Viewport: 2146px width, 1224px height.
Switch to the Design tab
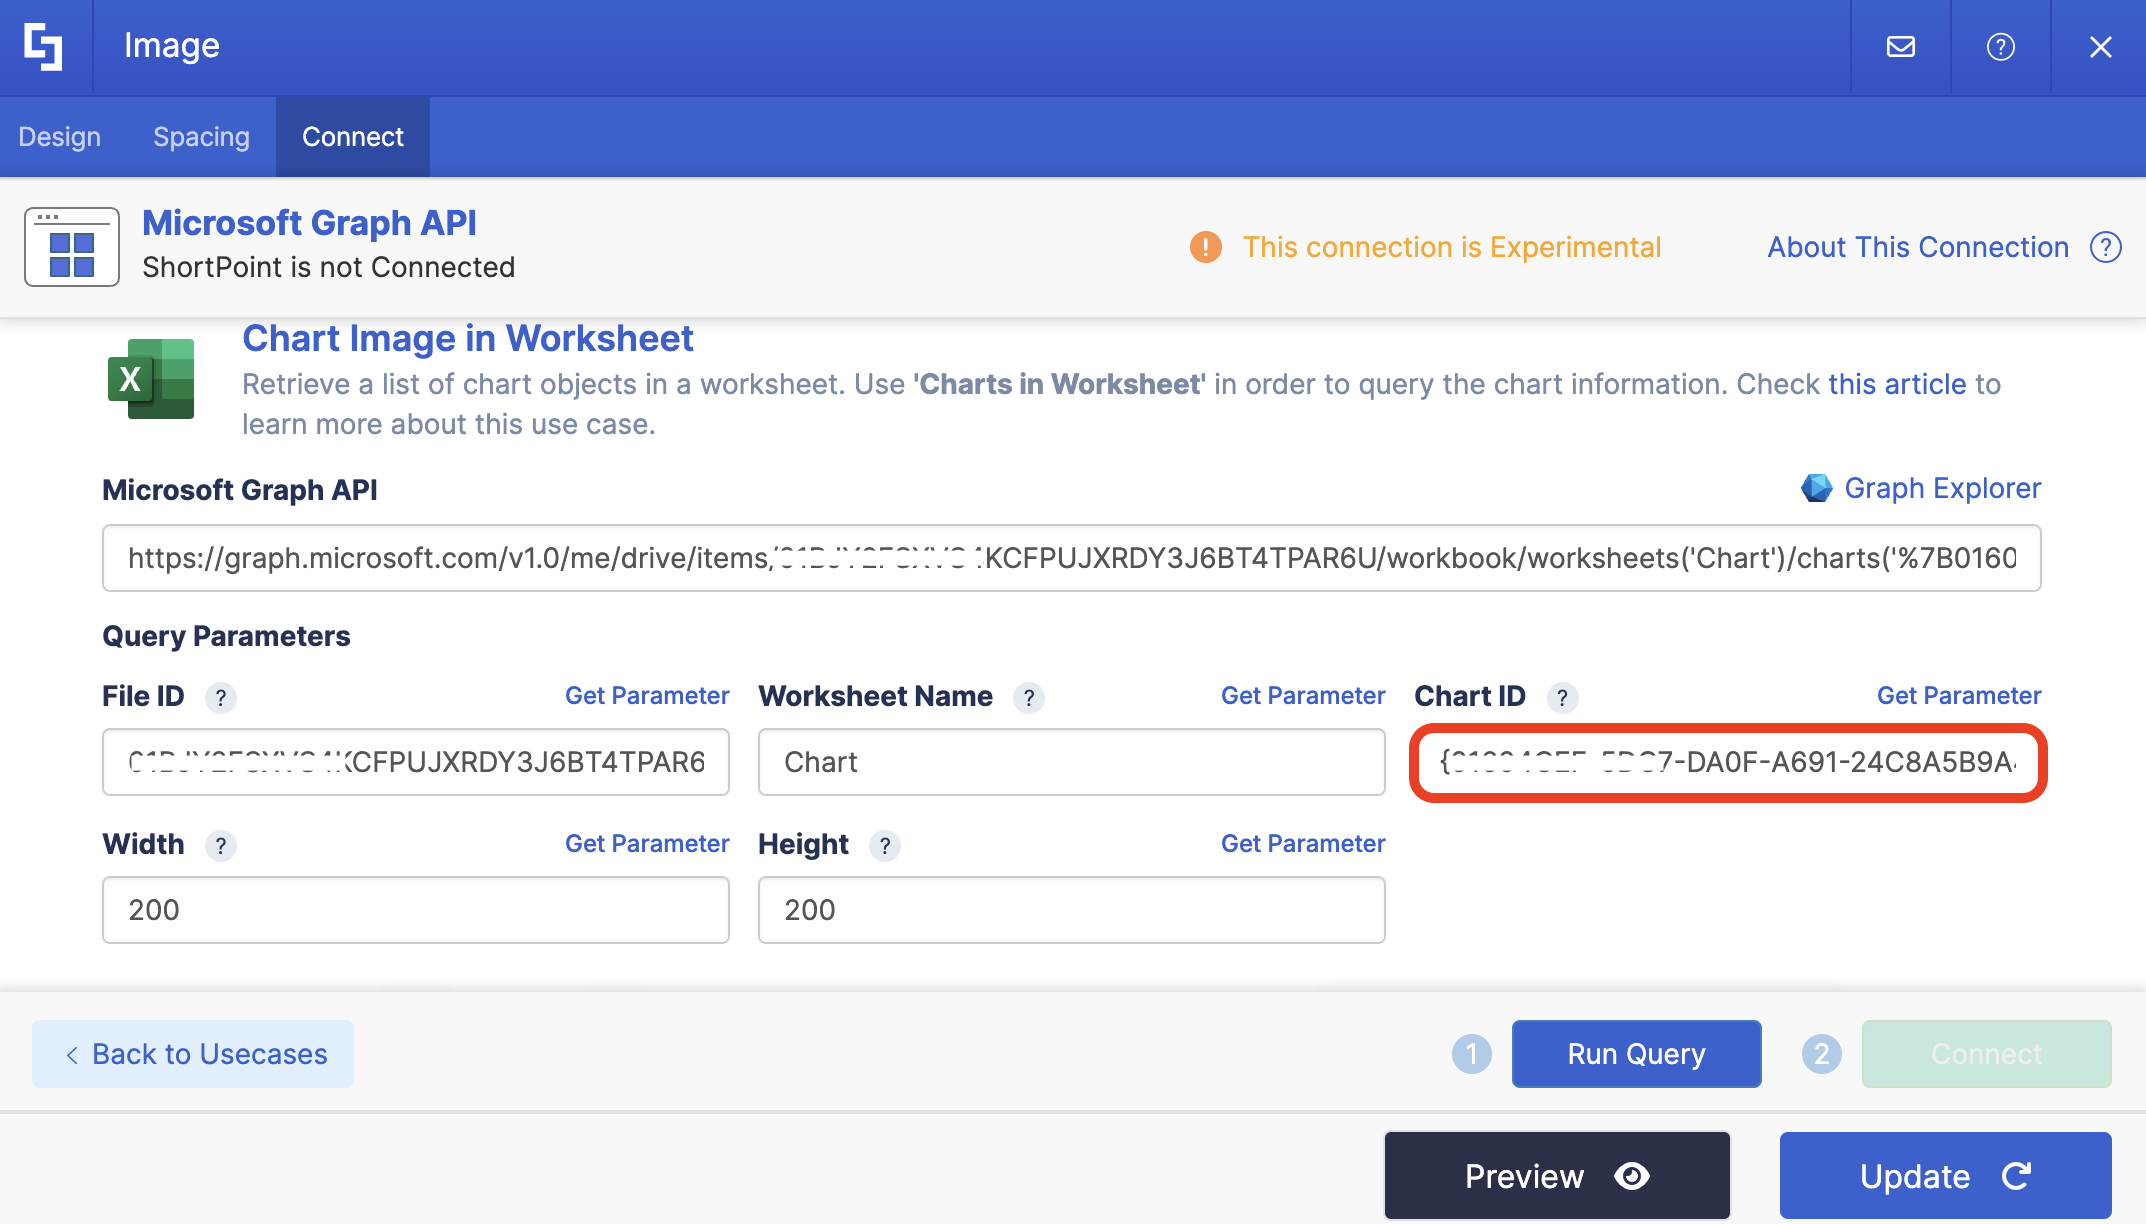click(x=60, y=137)
